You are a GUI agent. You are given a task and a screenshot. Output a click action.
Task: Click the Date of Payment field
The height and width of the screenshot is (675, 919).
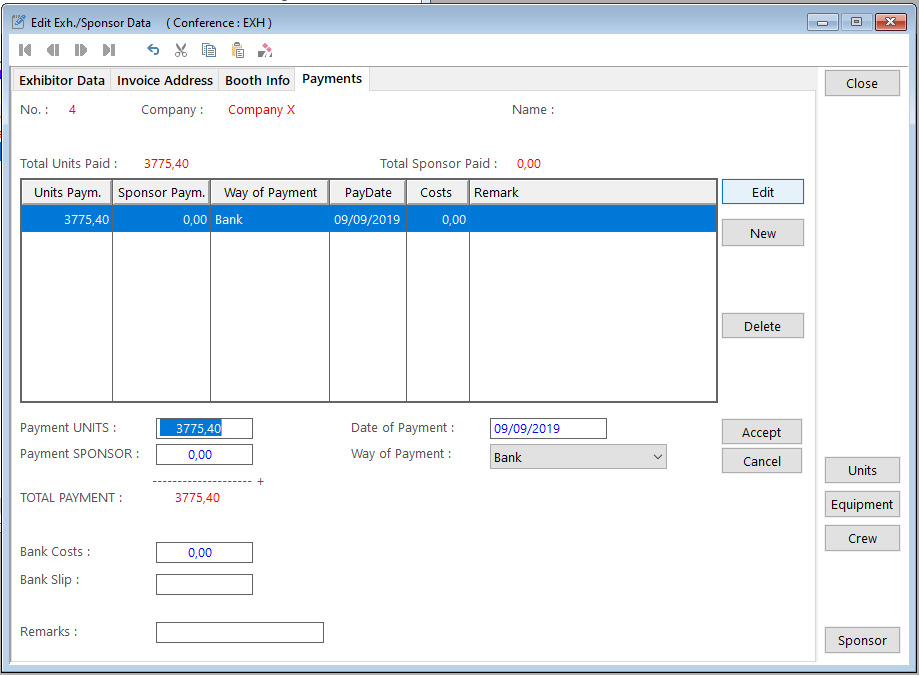click(548, 428)
